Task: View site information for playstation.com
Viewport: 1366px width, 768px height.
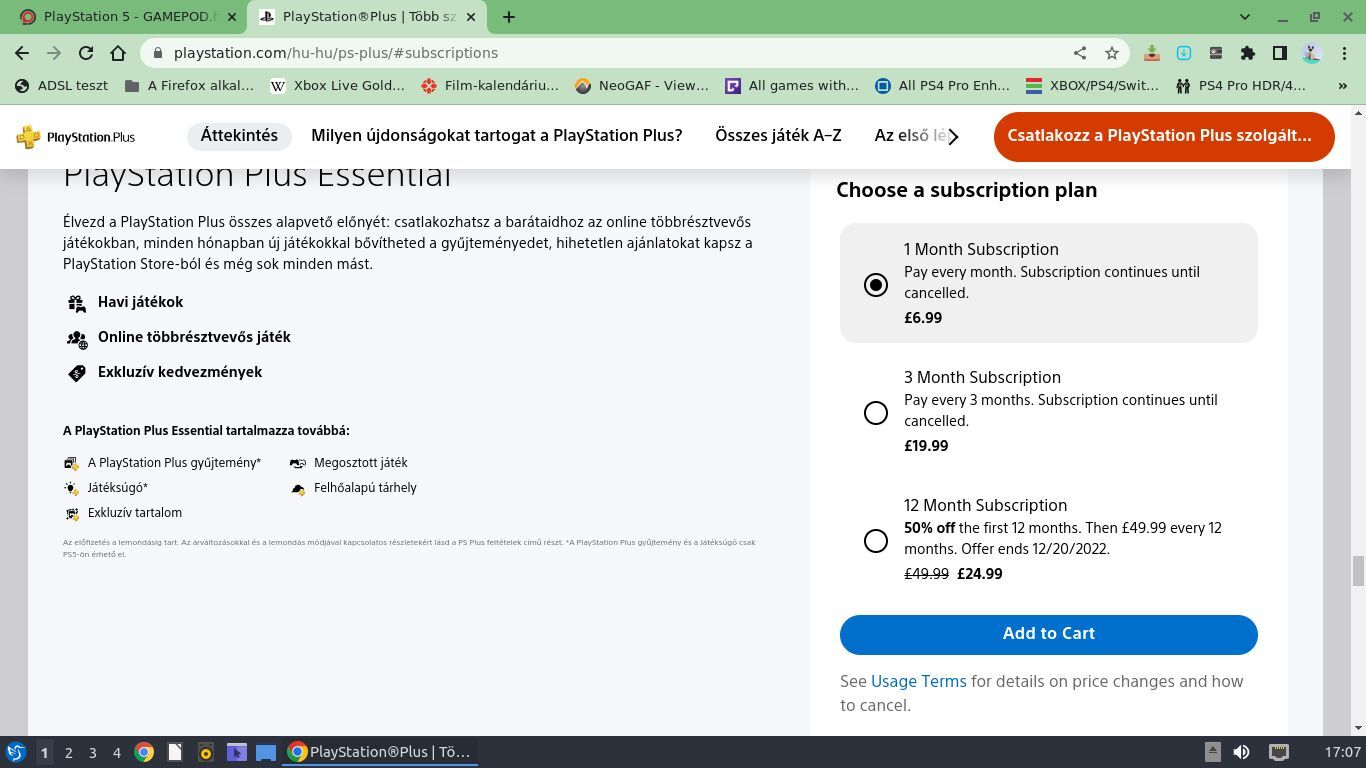Action: (156, 53)
